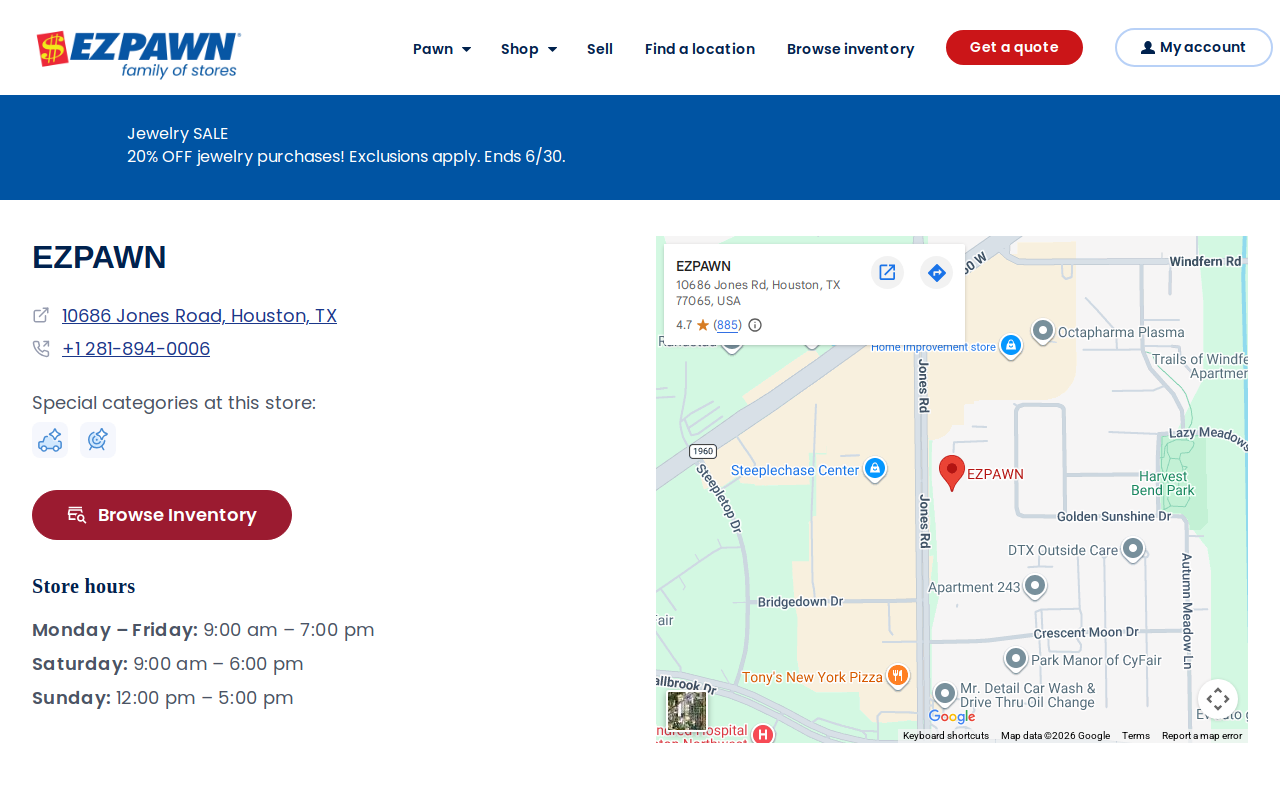The image size is (1280, 800).
Task: Go to Find a location page
Action: point(700,48)
